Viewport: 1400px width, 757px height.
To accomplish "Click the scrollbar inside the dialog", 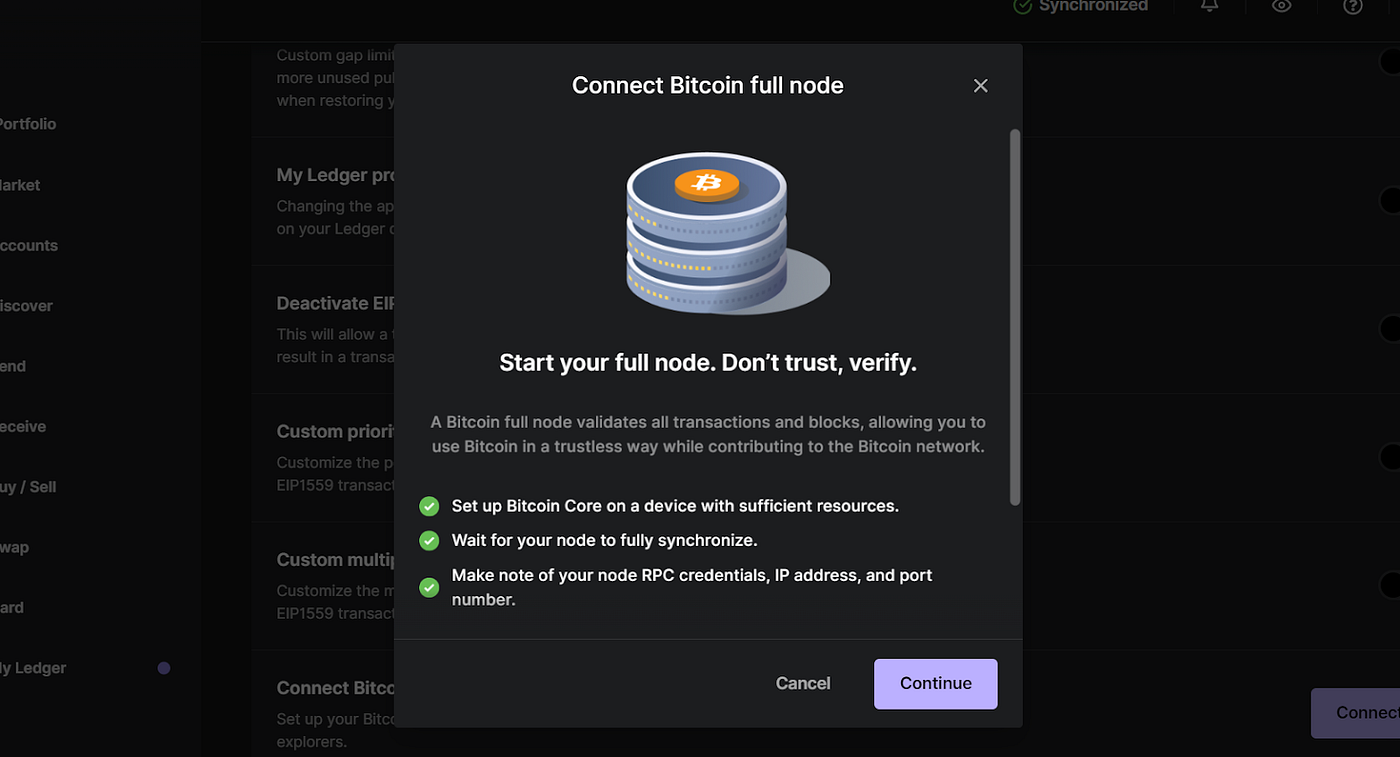I will [x=1016, y=310].
